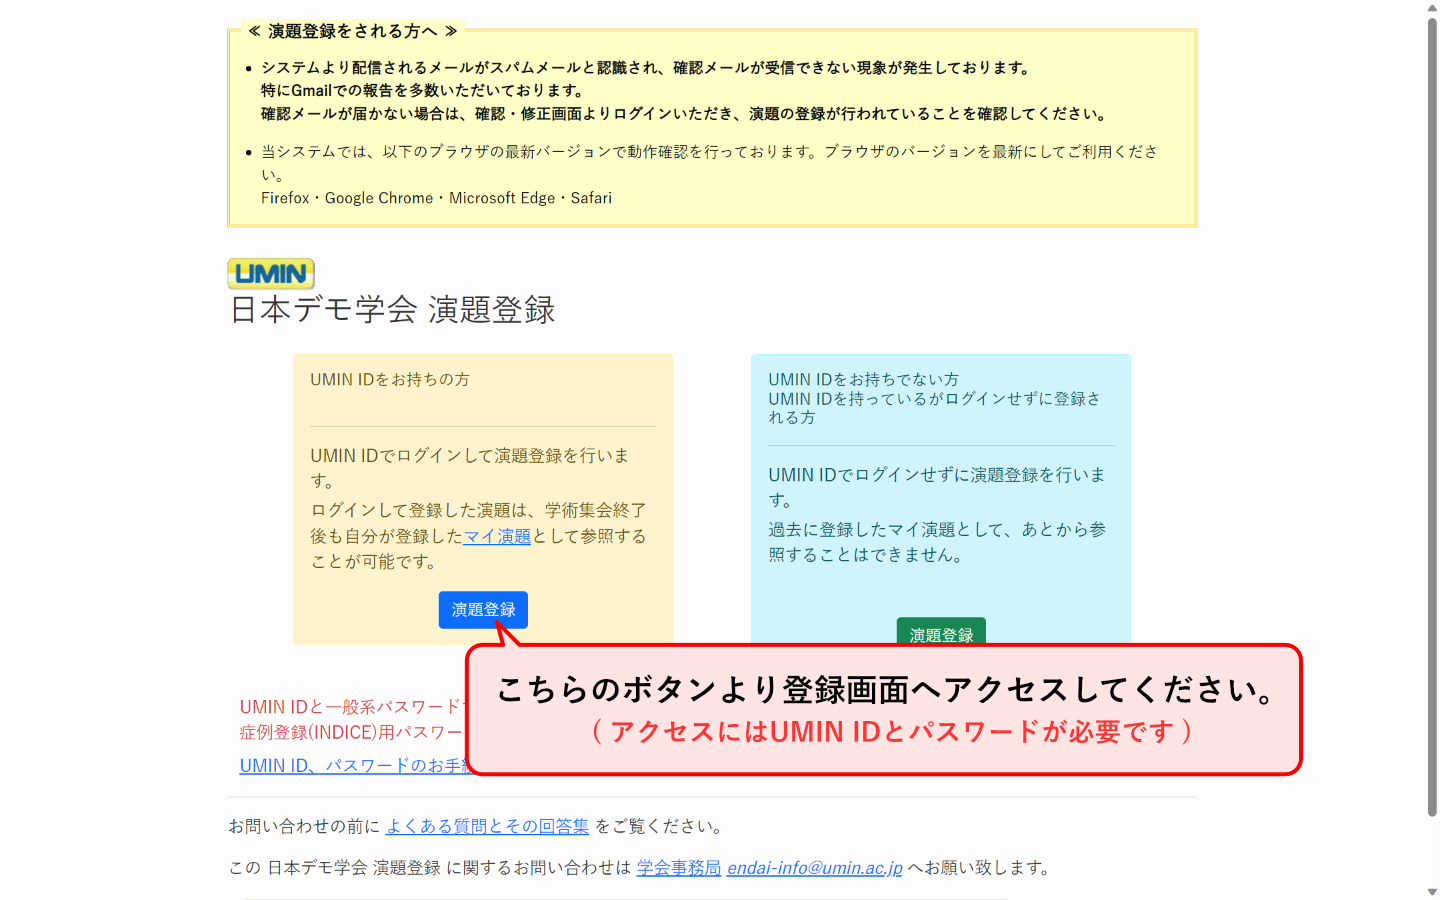
Task: Click the UMIN logo icon
Action: pos(270,274)
